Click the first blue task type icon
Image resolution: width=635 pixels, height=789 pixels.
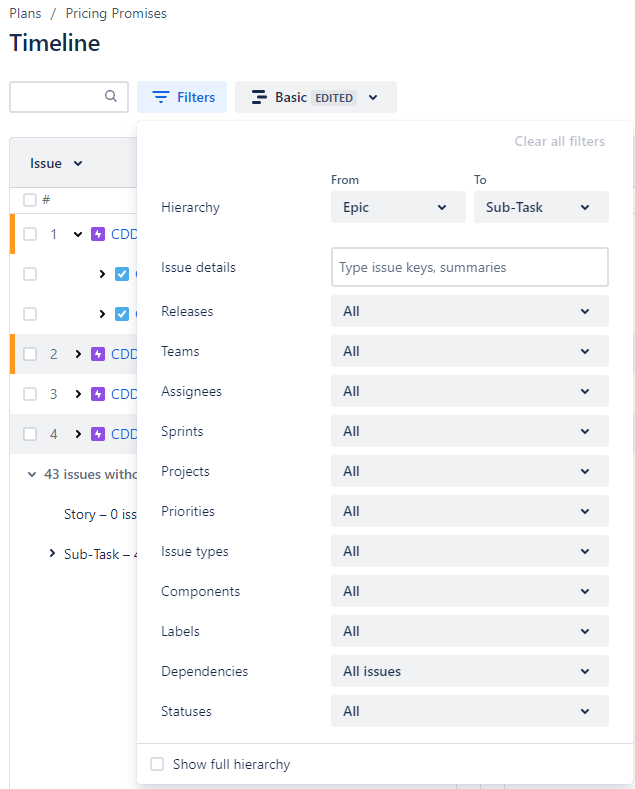(122, 274)
